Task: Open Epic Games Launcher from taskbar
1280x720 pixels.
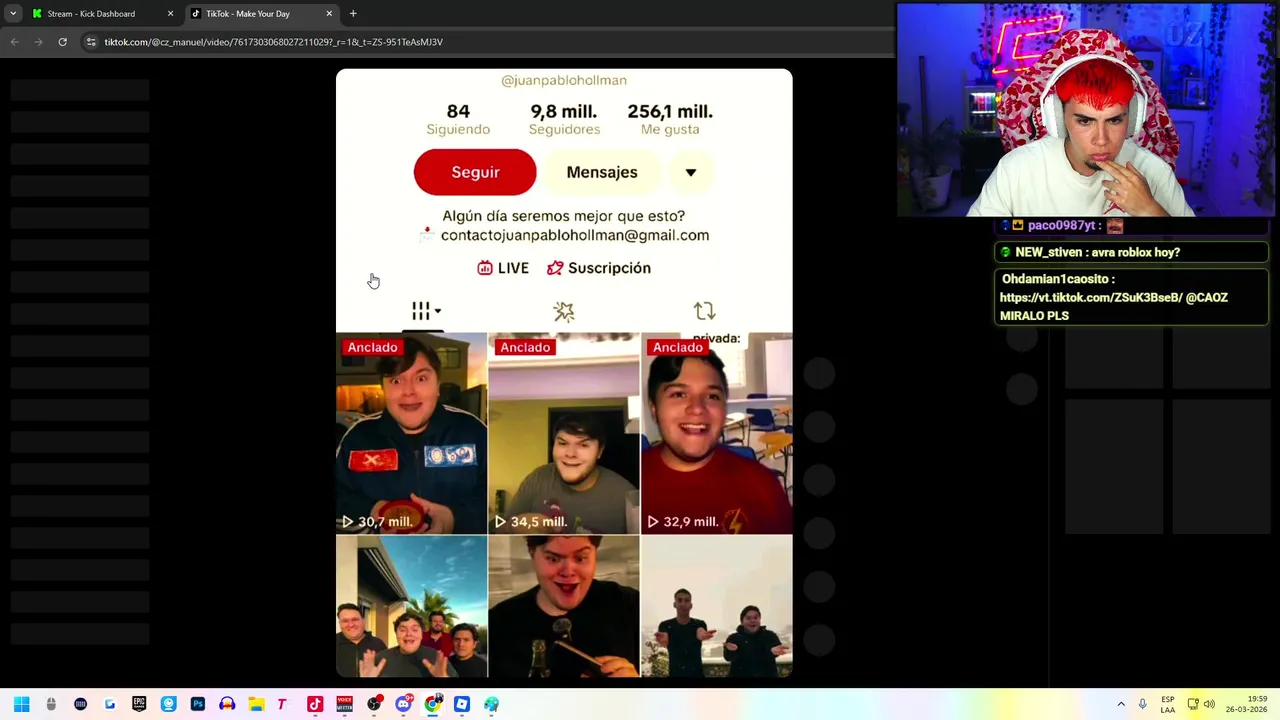Action: pyautogui.click(x=139, y=704)
